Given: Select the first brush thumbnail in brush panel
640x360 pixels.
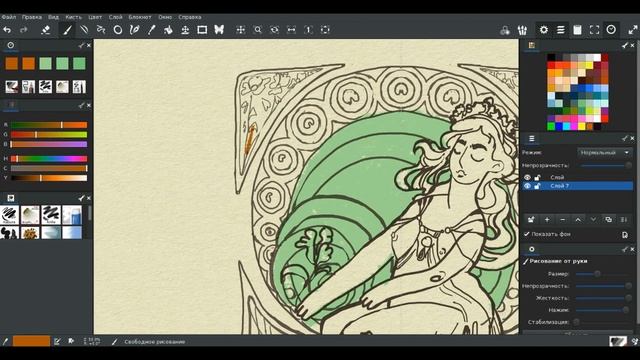Looking at the screenshot, I should point(9,215).
